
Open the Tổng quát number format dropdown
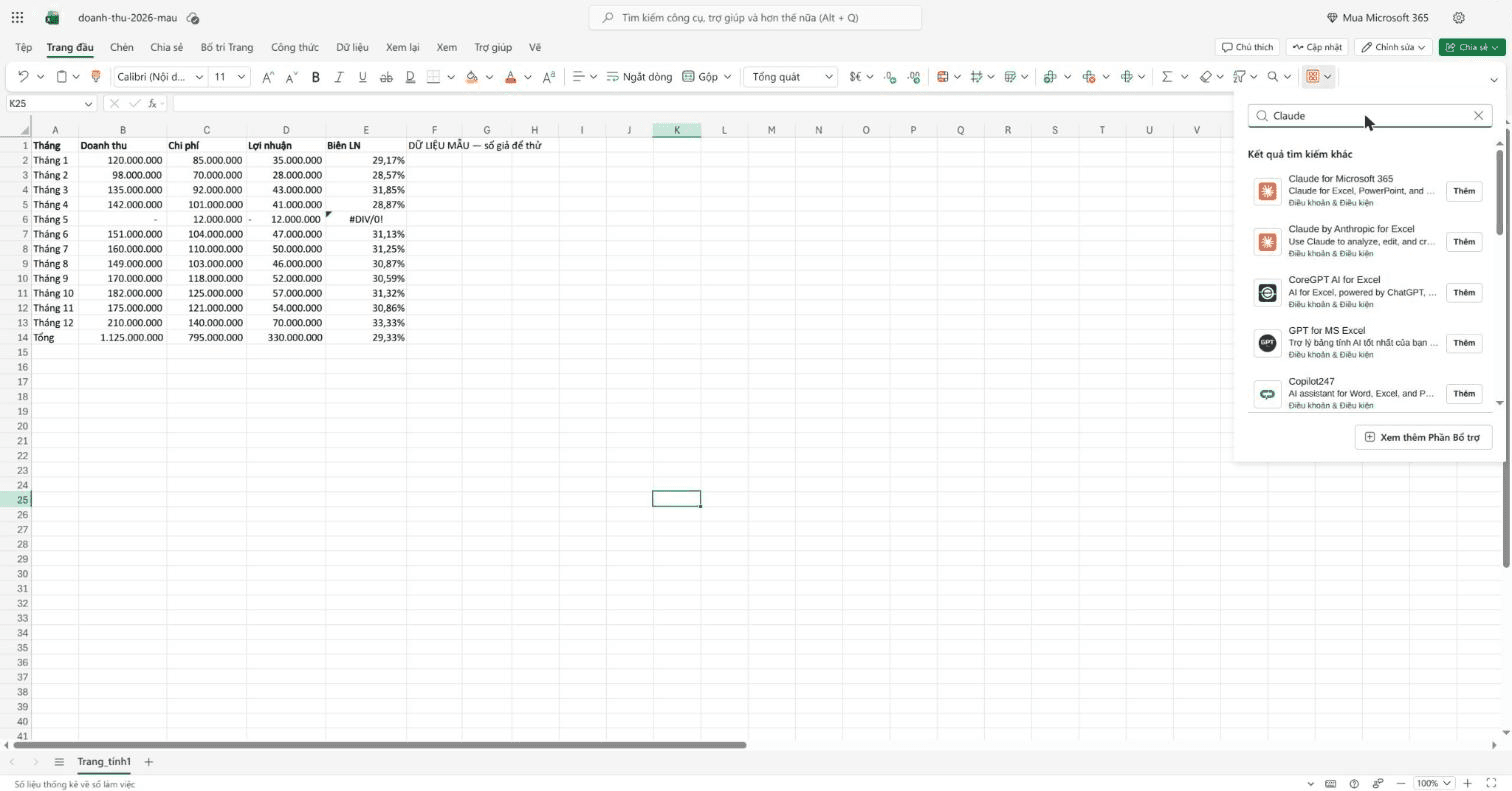(790, 77)
